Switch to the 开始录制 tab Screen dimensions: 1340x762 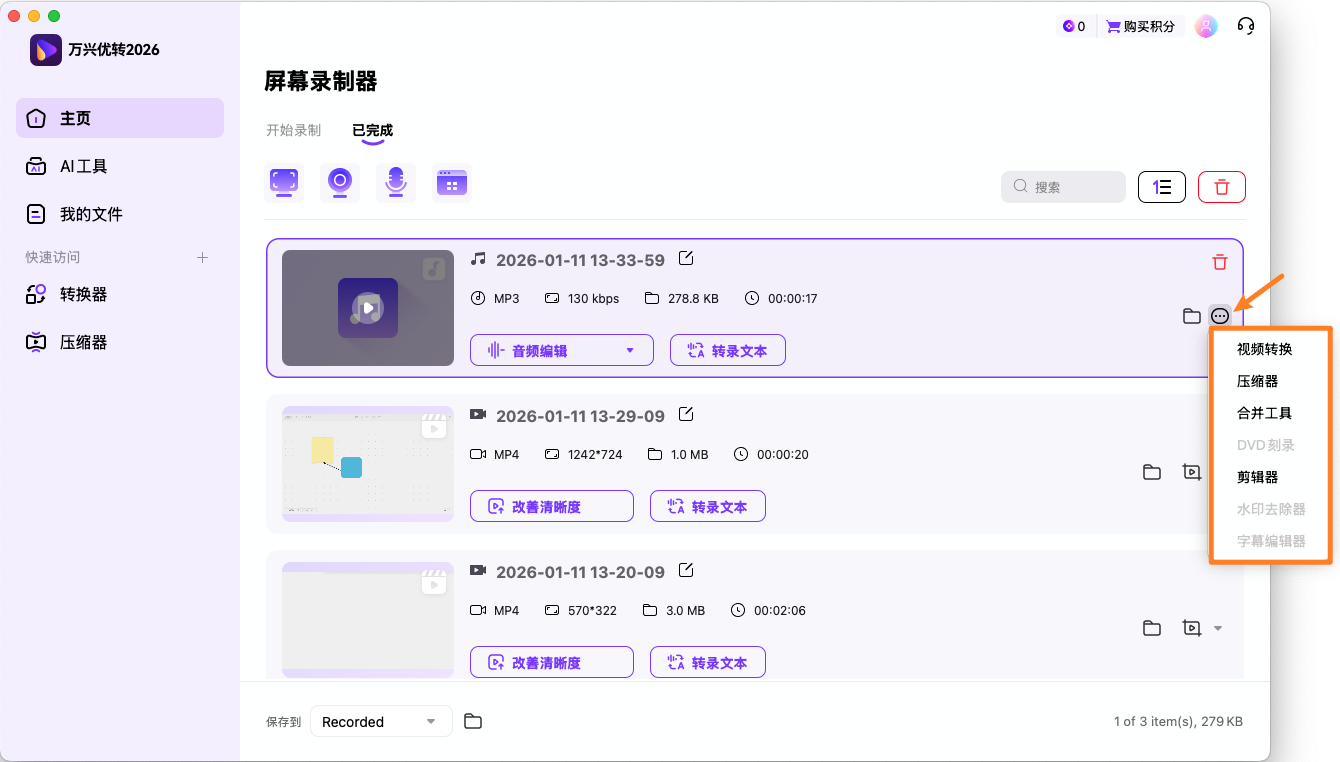[293, 130]
